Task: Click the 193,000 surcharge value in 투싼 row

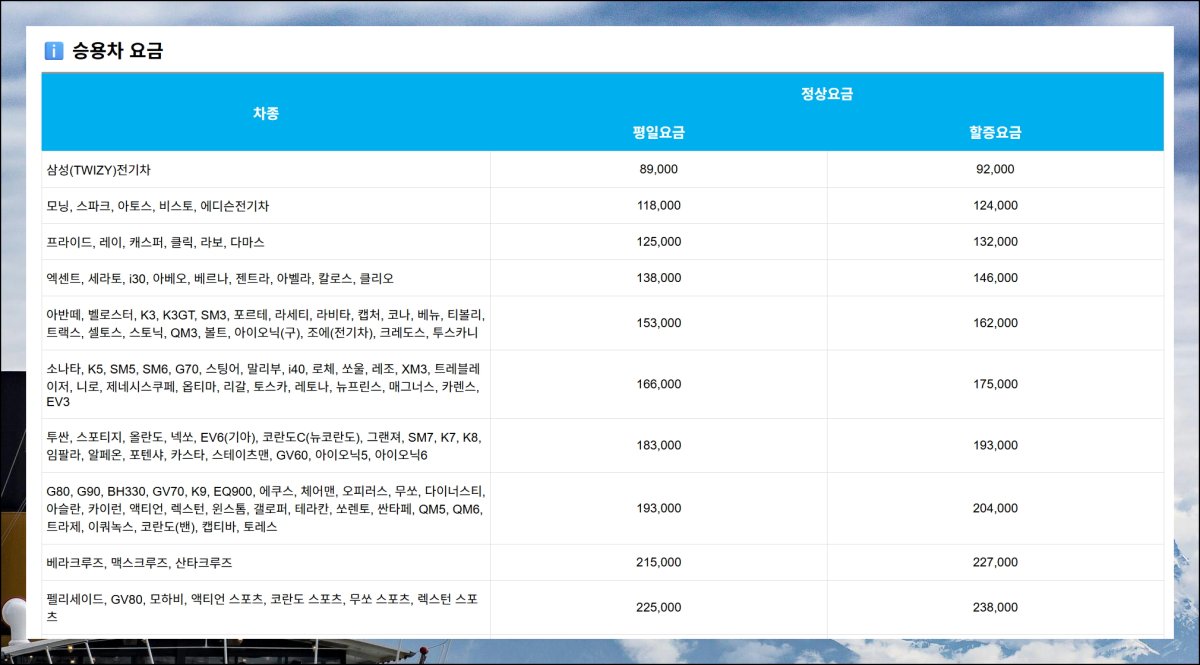Action: pos(995,446)
